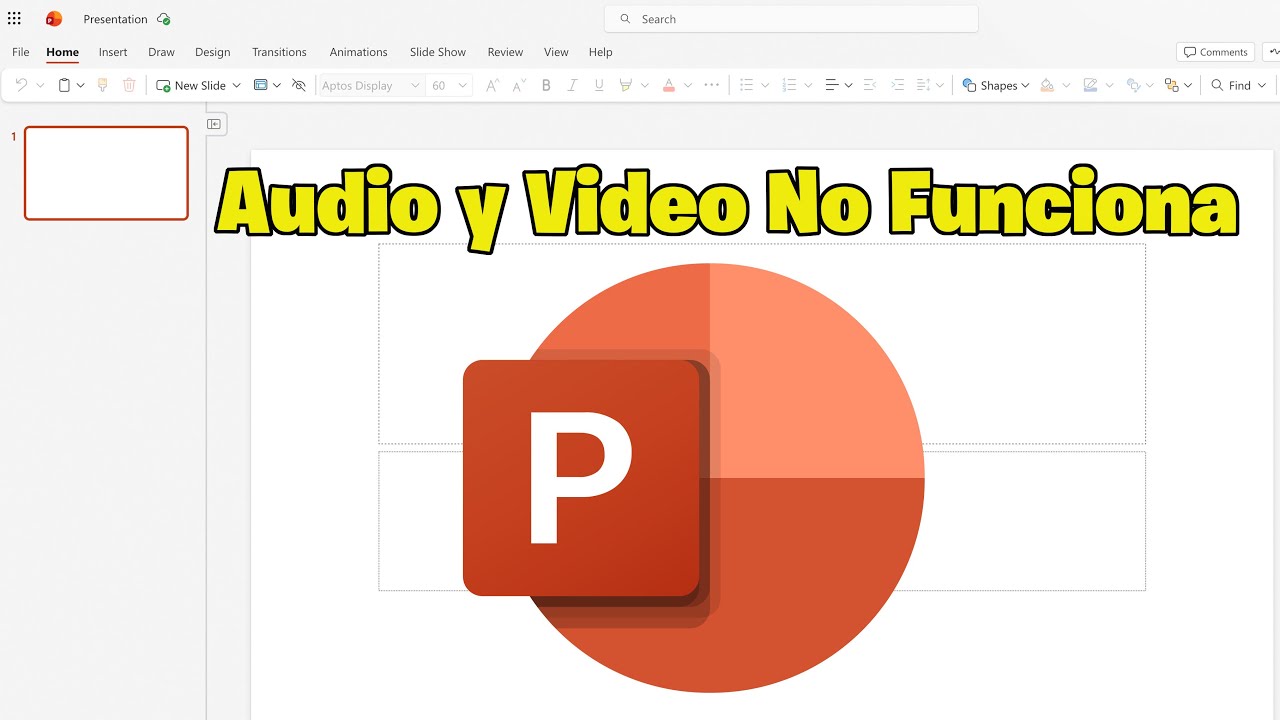Decrease font size with the smaller A
Viewport: 1280px width, 720px height.
518,85
